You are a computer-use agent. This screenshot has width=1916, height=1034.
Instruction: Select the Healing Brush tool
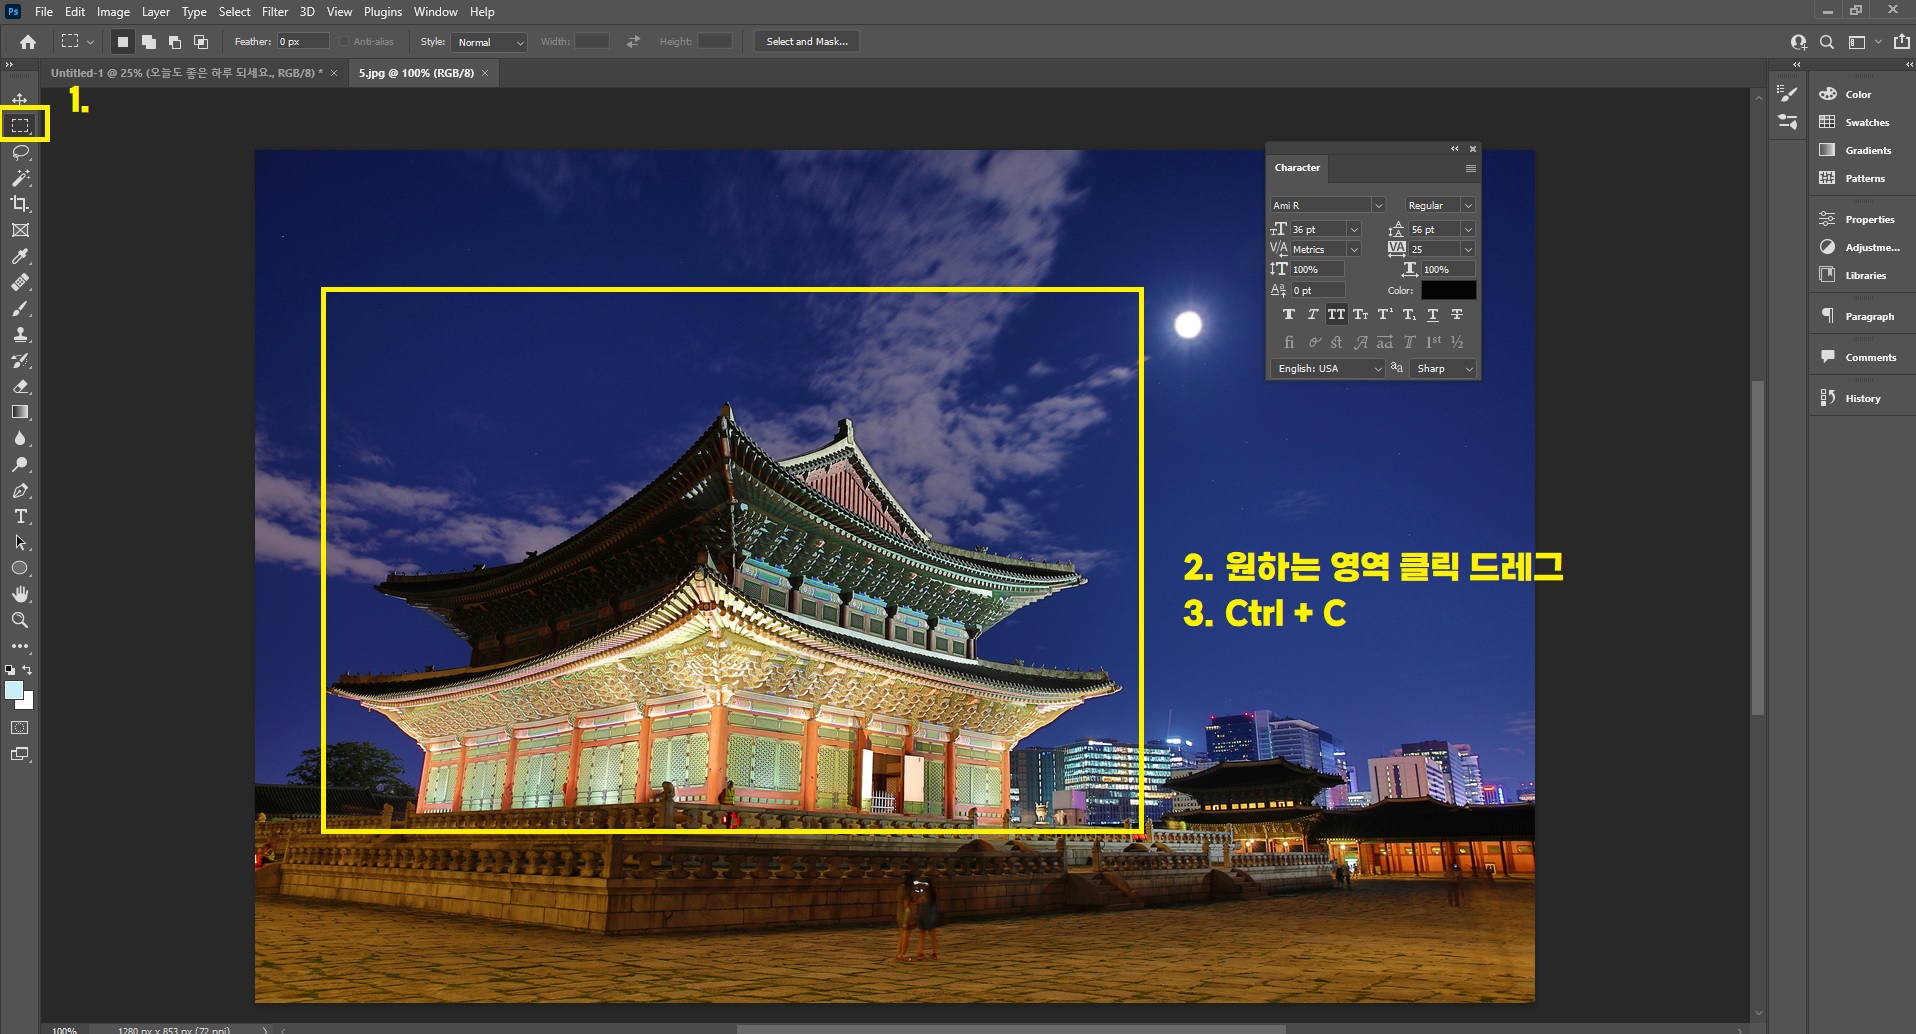(x=20, y=282)
